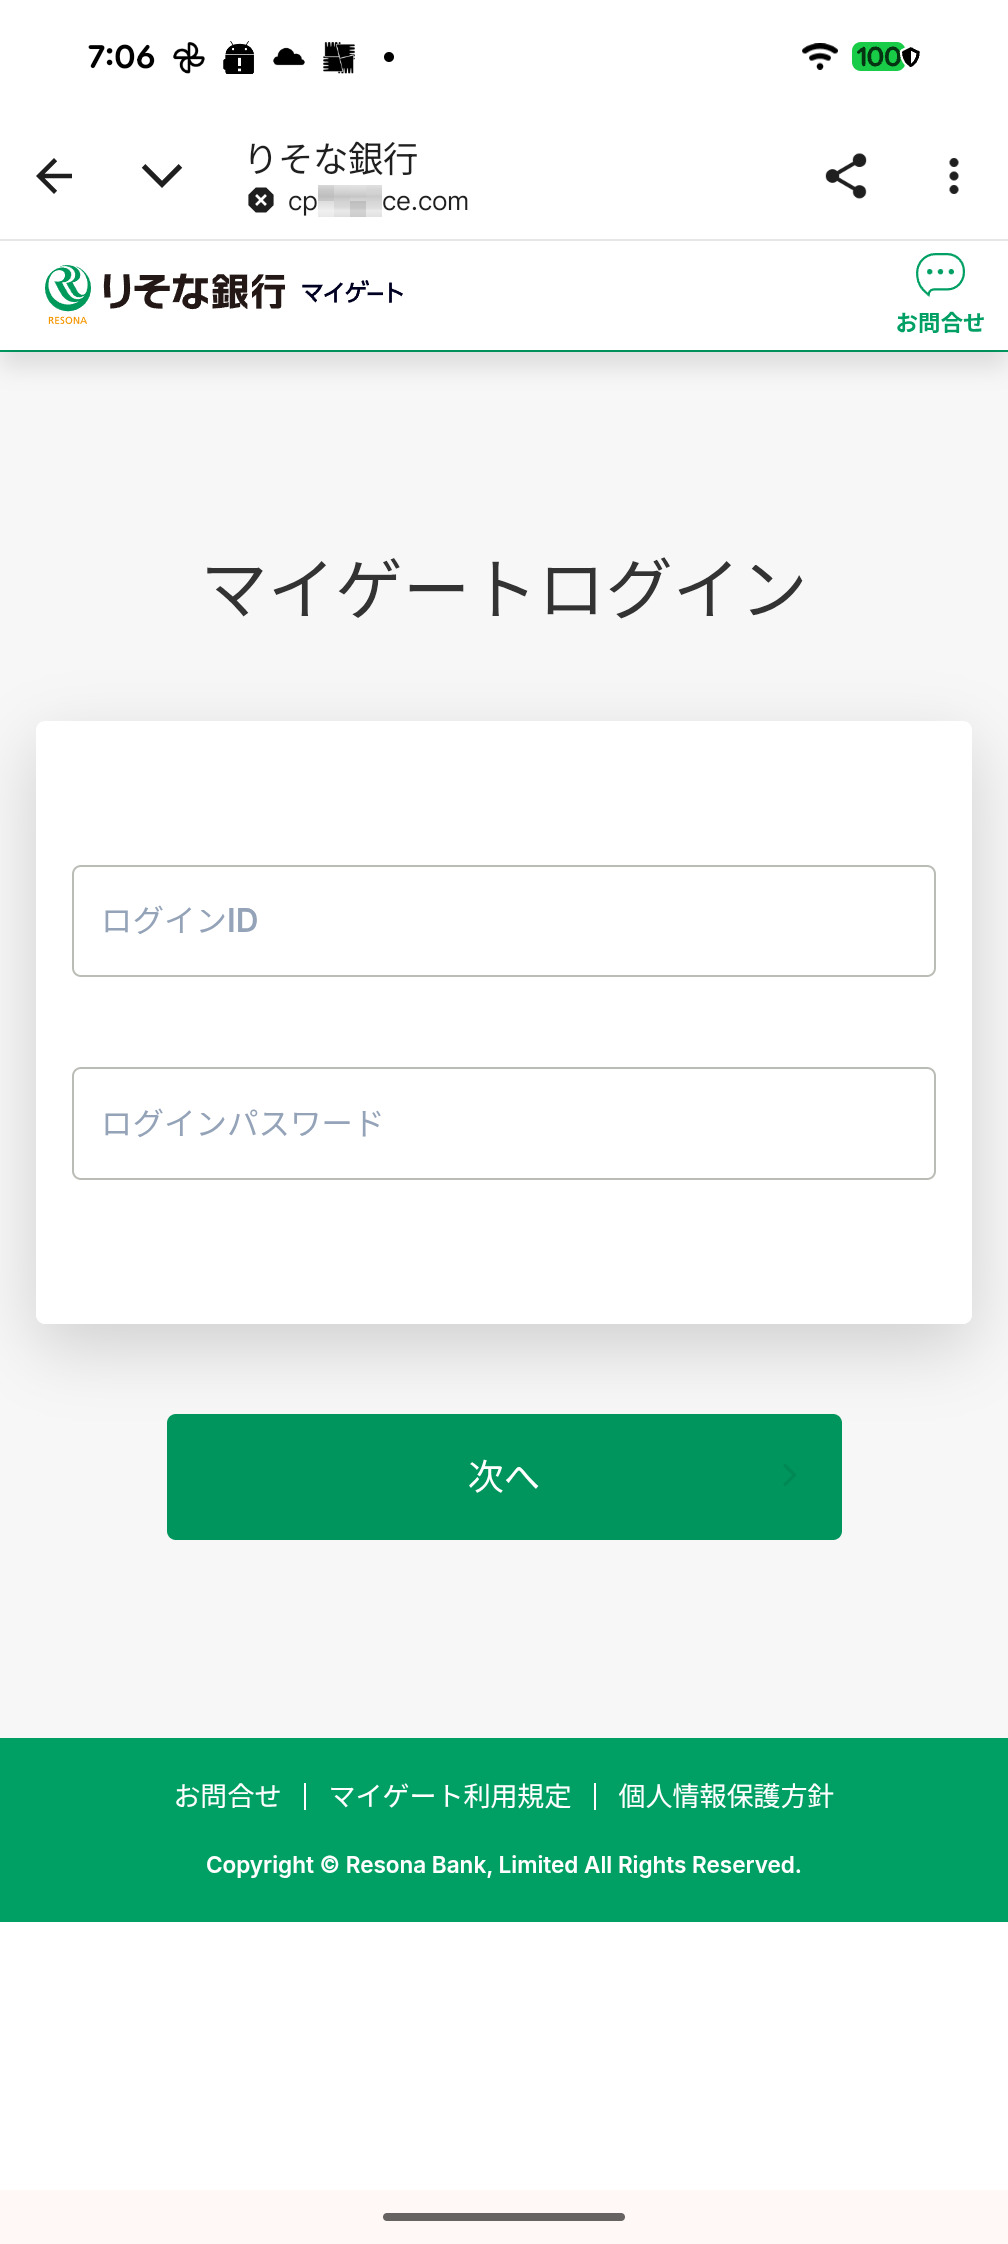Image resolution: width=1008 pixels, height=2244 pixels.
Task: Tap the Wi-Fi status icon
Action: point(820,57)
